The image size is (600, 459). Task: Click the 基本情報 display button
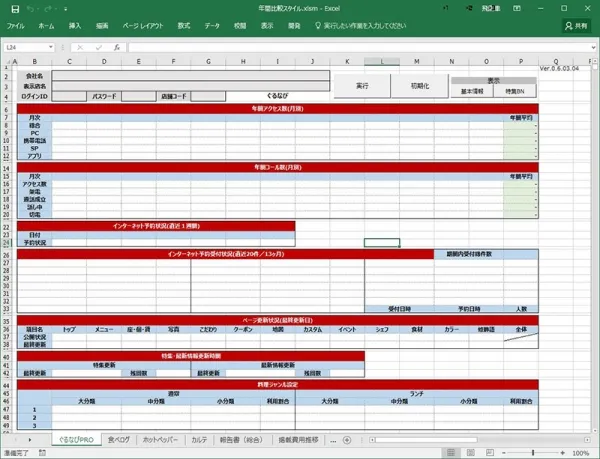coord(472,91)
